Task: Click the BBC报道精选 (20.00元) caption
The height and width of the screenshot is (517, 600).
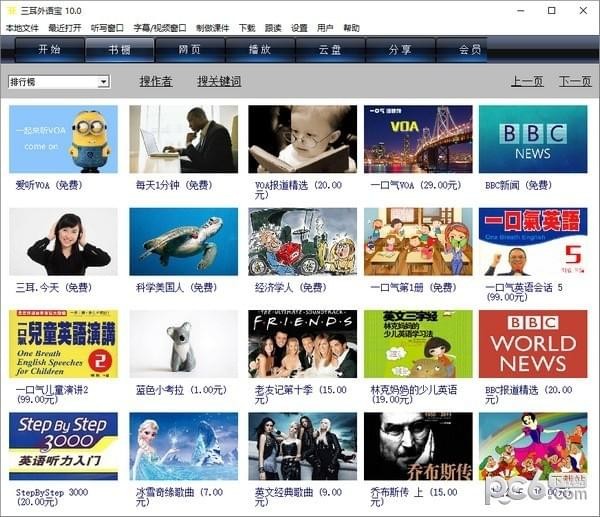Action: pos(528,394)
